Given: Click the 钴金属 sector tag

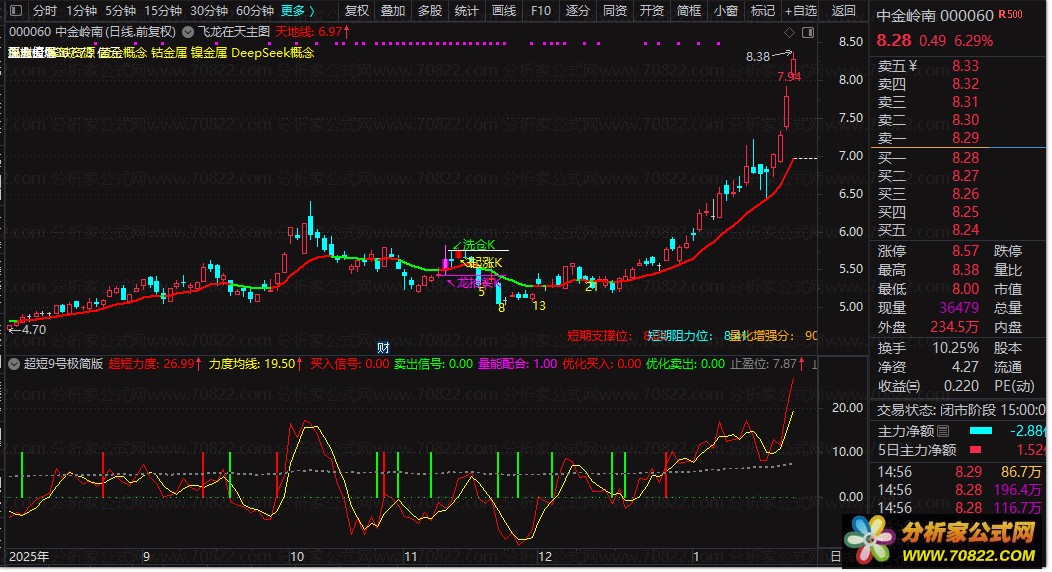Looking at the screenshot, I should coord(169,52).
